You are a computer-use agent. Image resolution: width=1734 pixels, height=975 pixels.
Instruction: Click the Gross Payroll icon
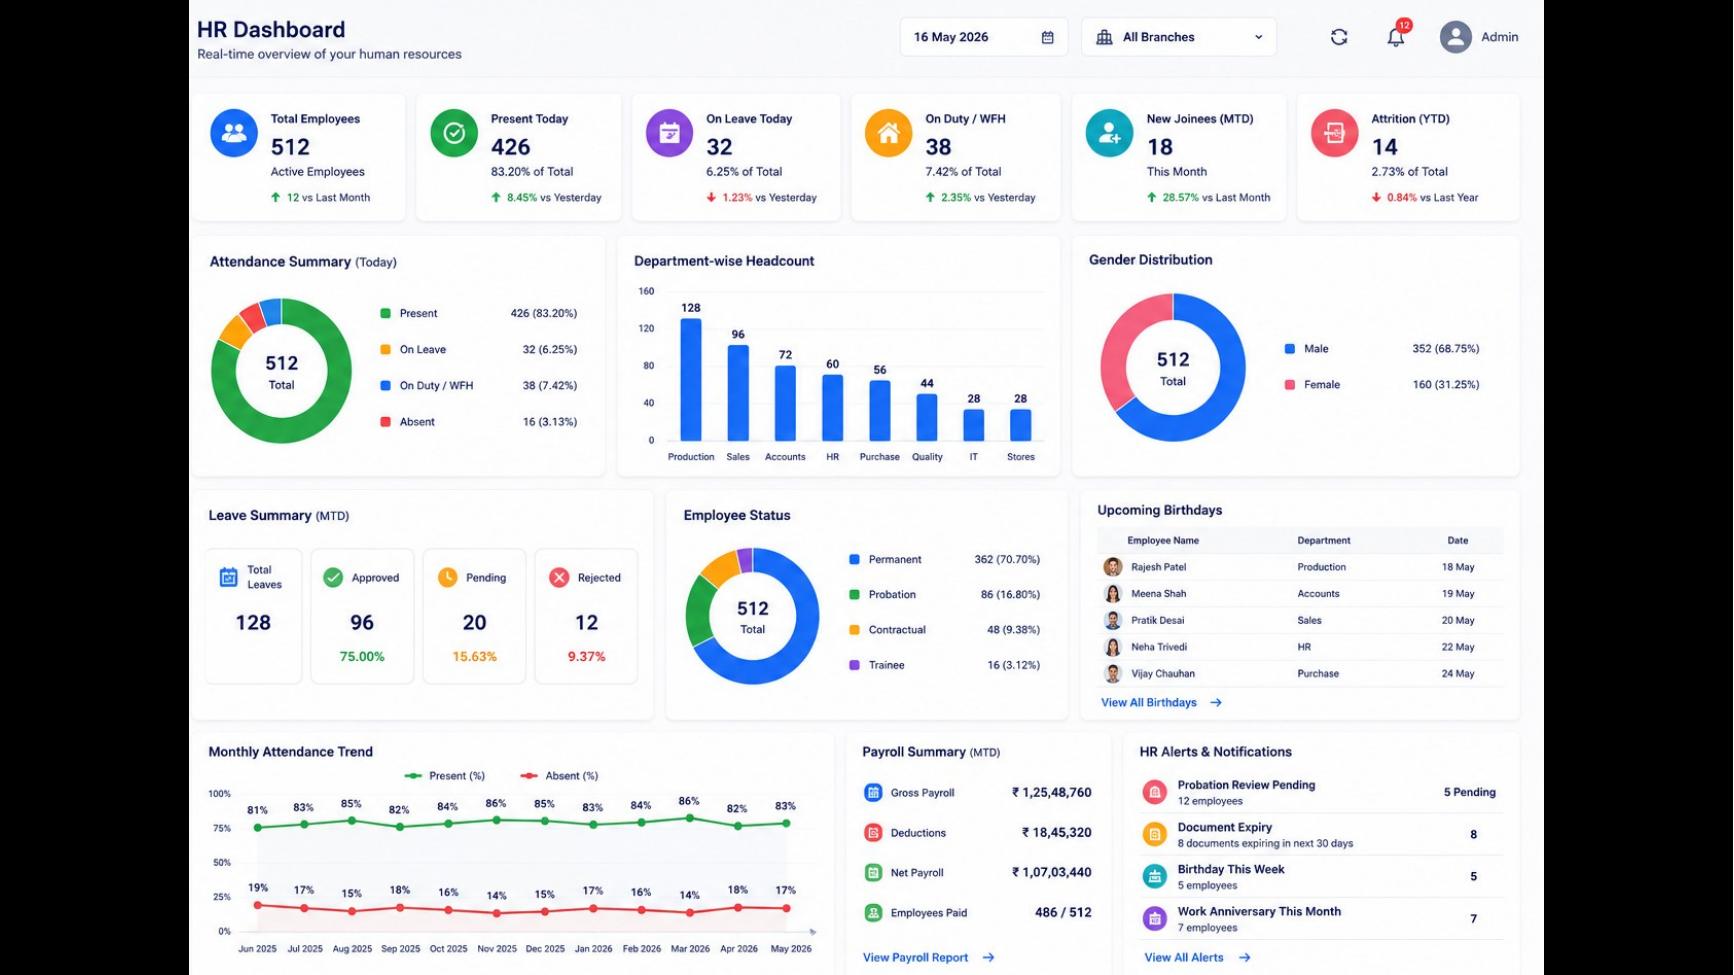(x=873, y=792)
